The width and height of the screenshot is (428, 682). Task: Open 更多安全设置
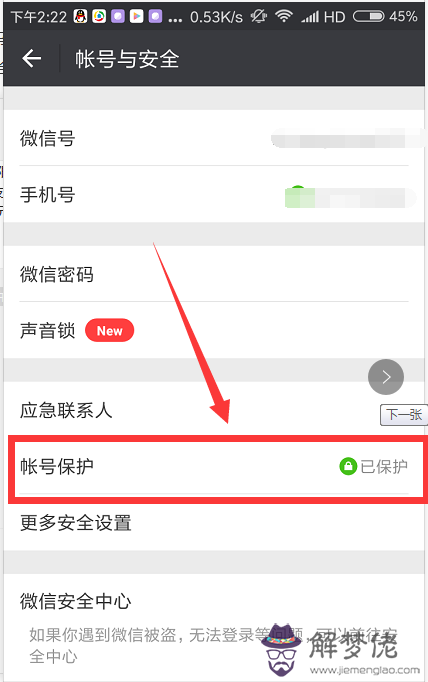214,522
